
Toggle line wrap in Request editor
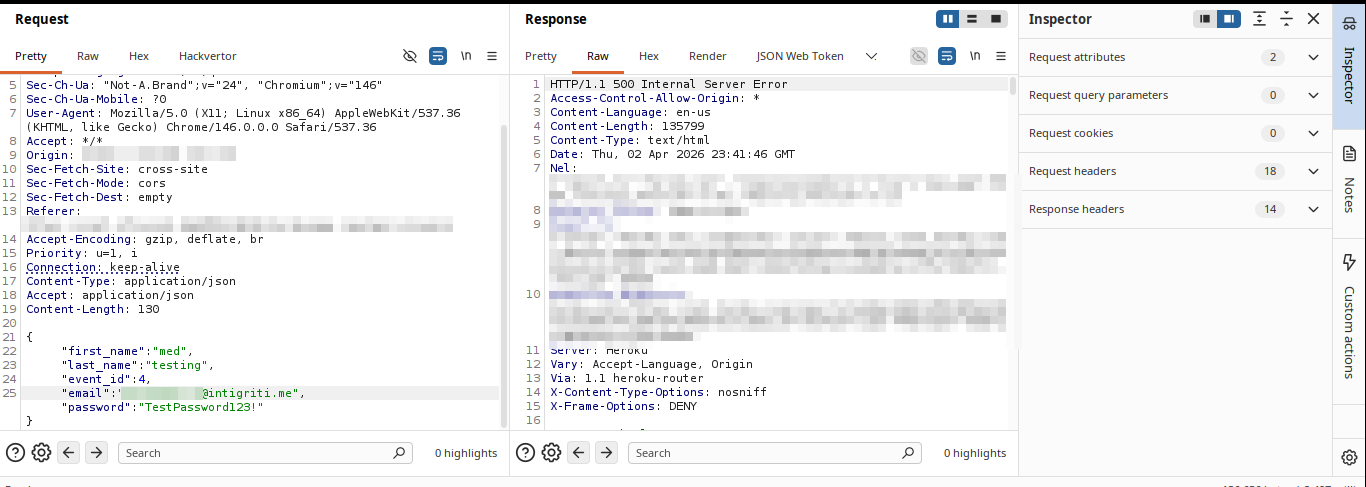tap(438, 56)
